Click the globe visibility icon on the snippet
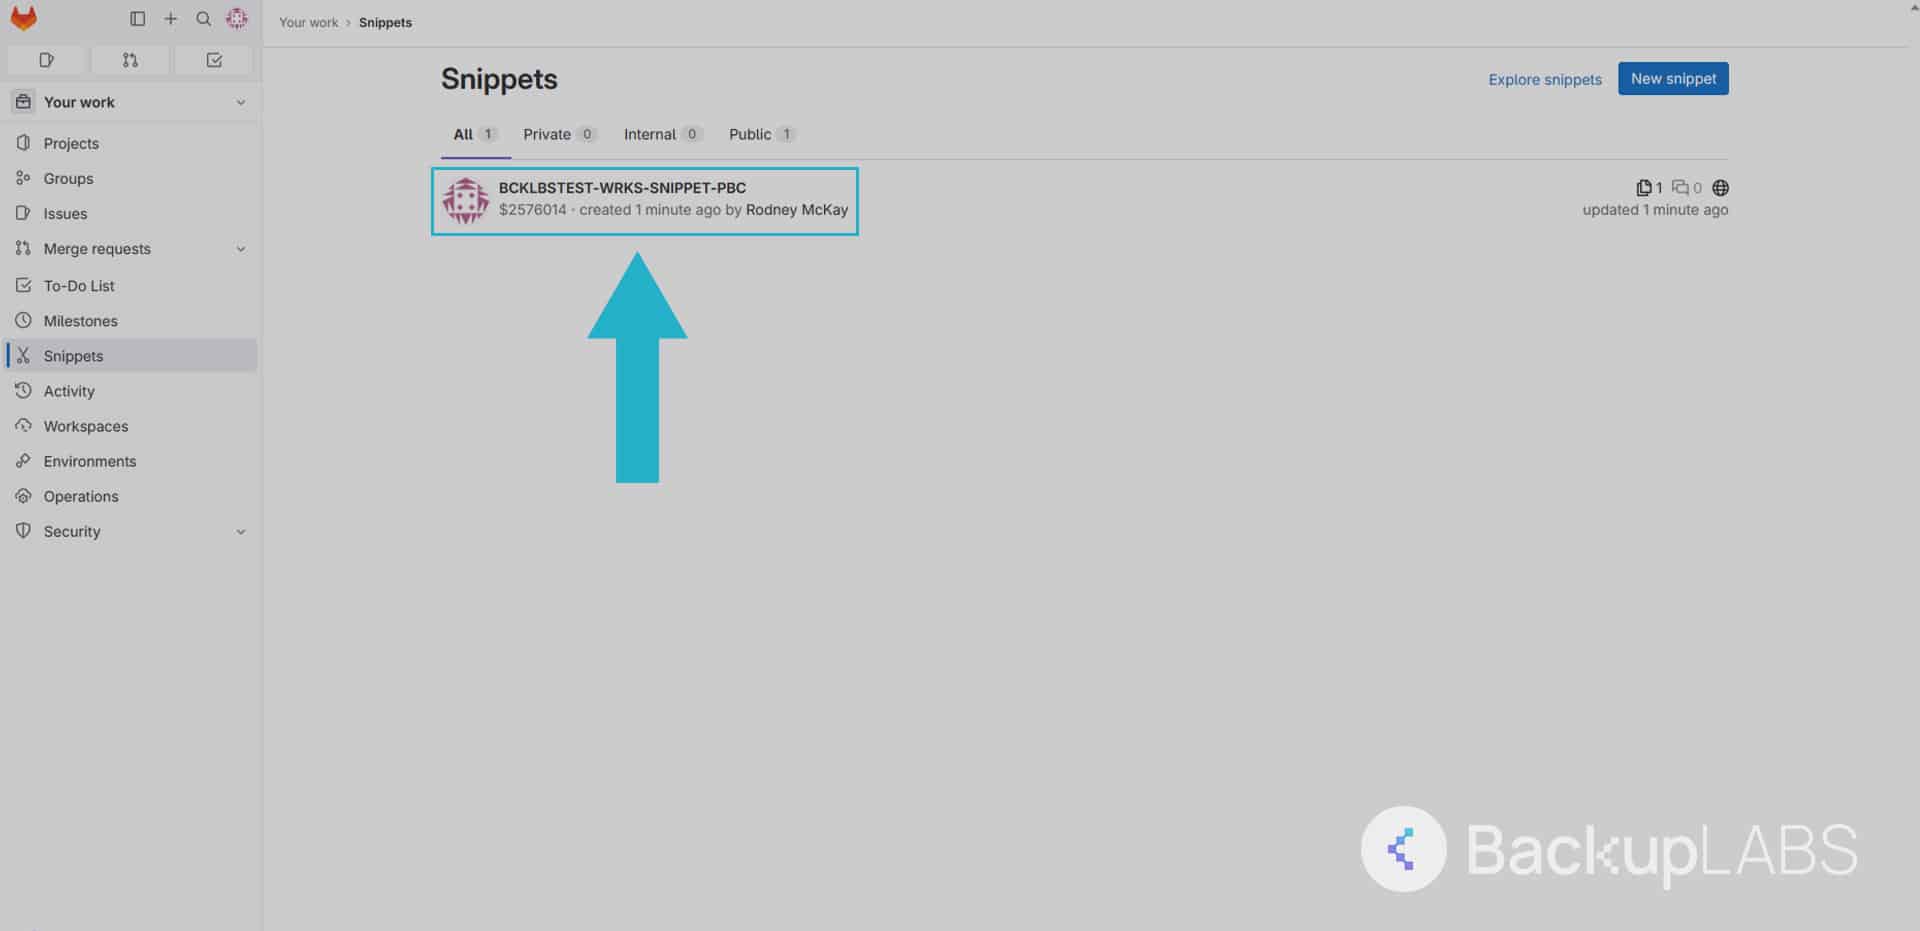This screenshot has height=931, width=1920. (1720, 187)
